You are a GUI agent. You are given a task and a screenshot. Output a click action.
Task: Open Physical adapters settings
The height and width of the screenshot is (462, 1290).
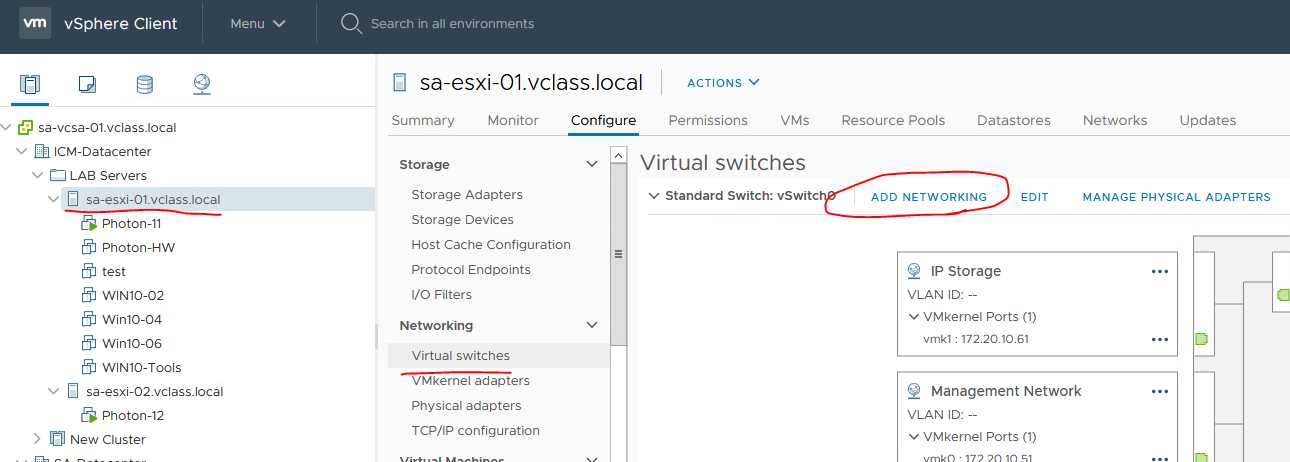point(466,406)
